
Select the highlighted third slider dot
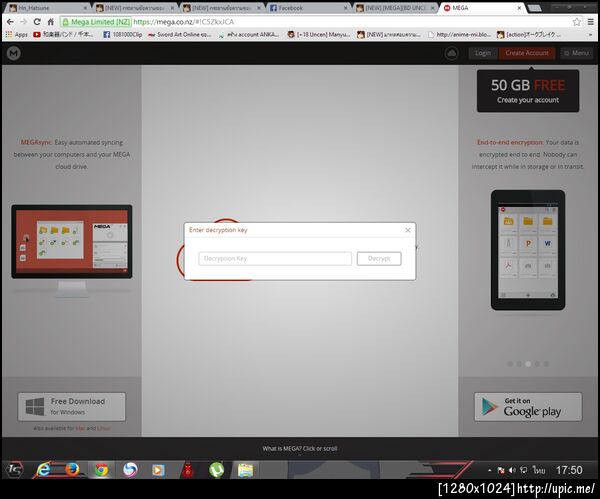(x=528, y=364)
